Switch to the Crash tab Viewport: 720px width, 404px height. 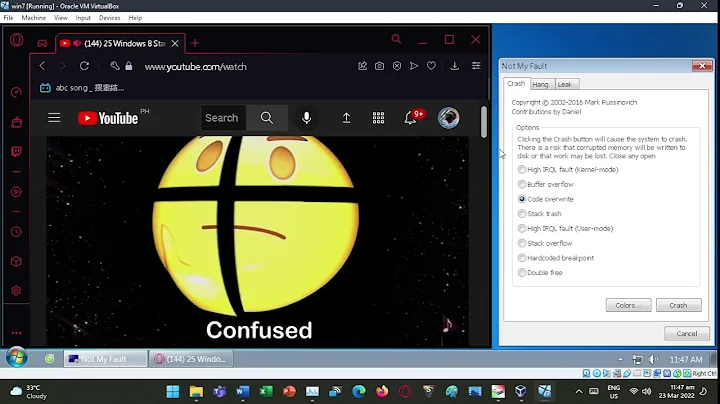pyautogui.click(x=516, y=84)
